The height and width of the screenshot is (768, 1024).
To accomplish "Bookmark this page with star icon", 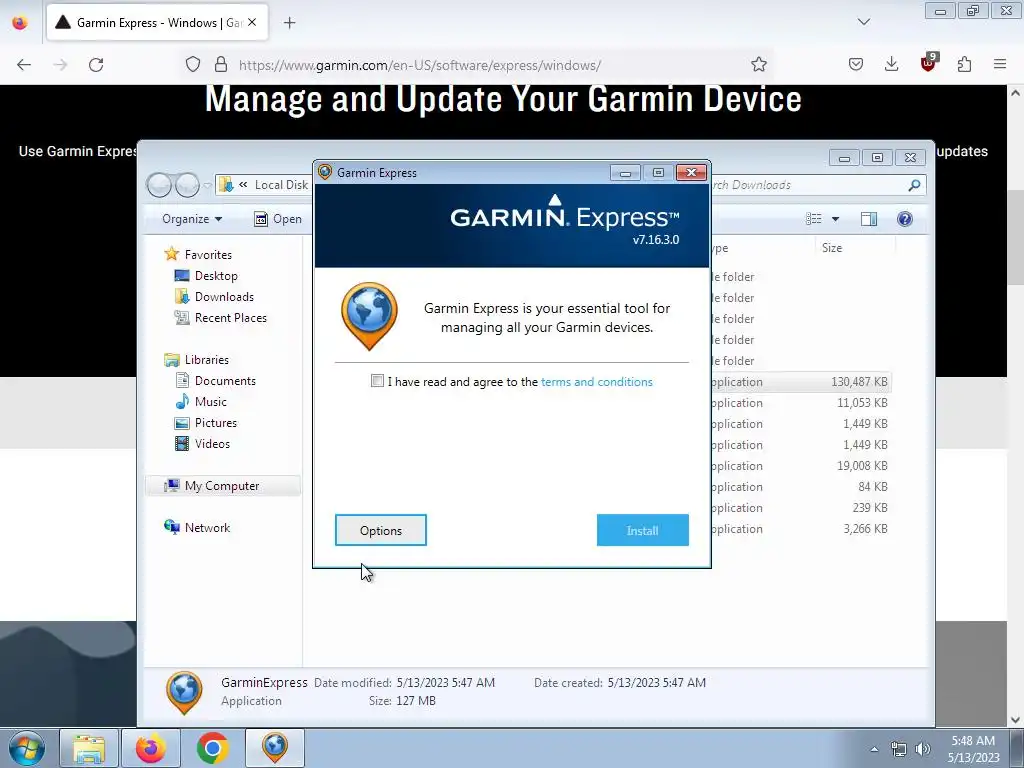I will tap(758, 64).
